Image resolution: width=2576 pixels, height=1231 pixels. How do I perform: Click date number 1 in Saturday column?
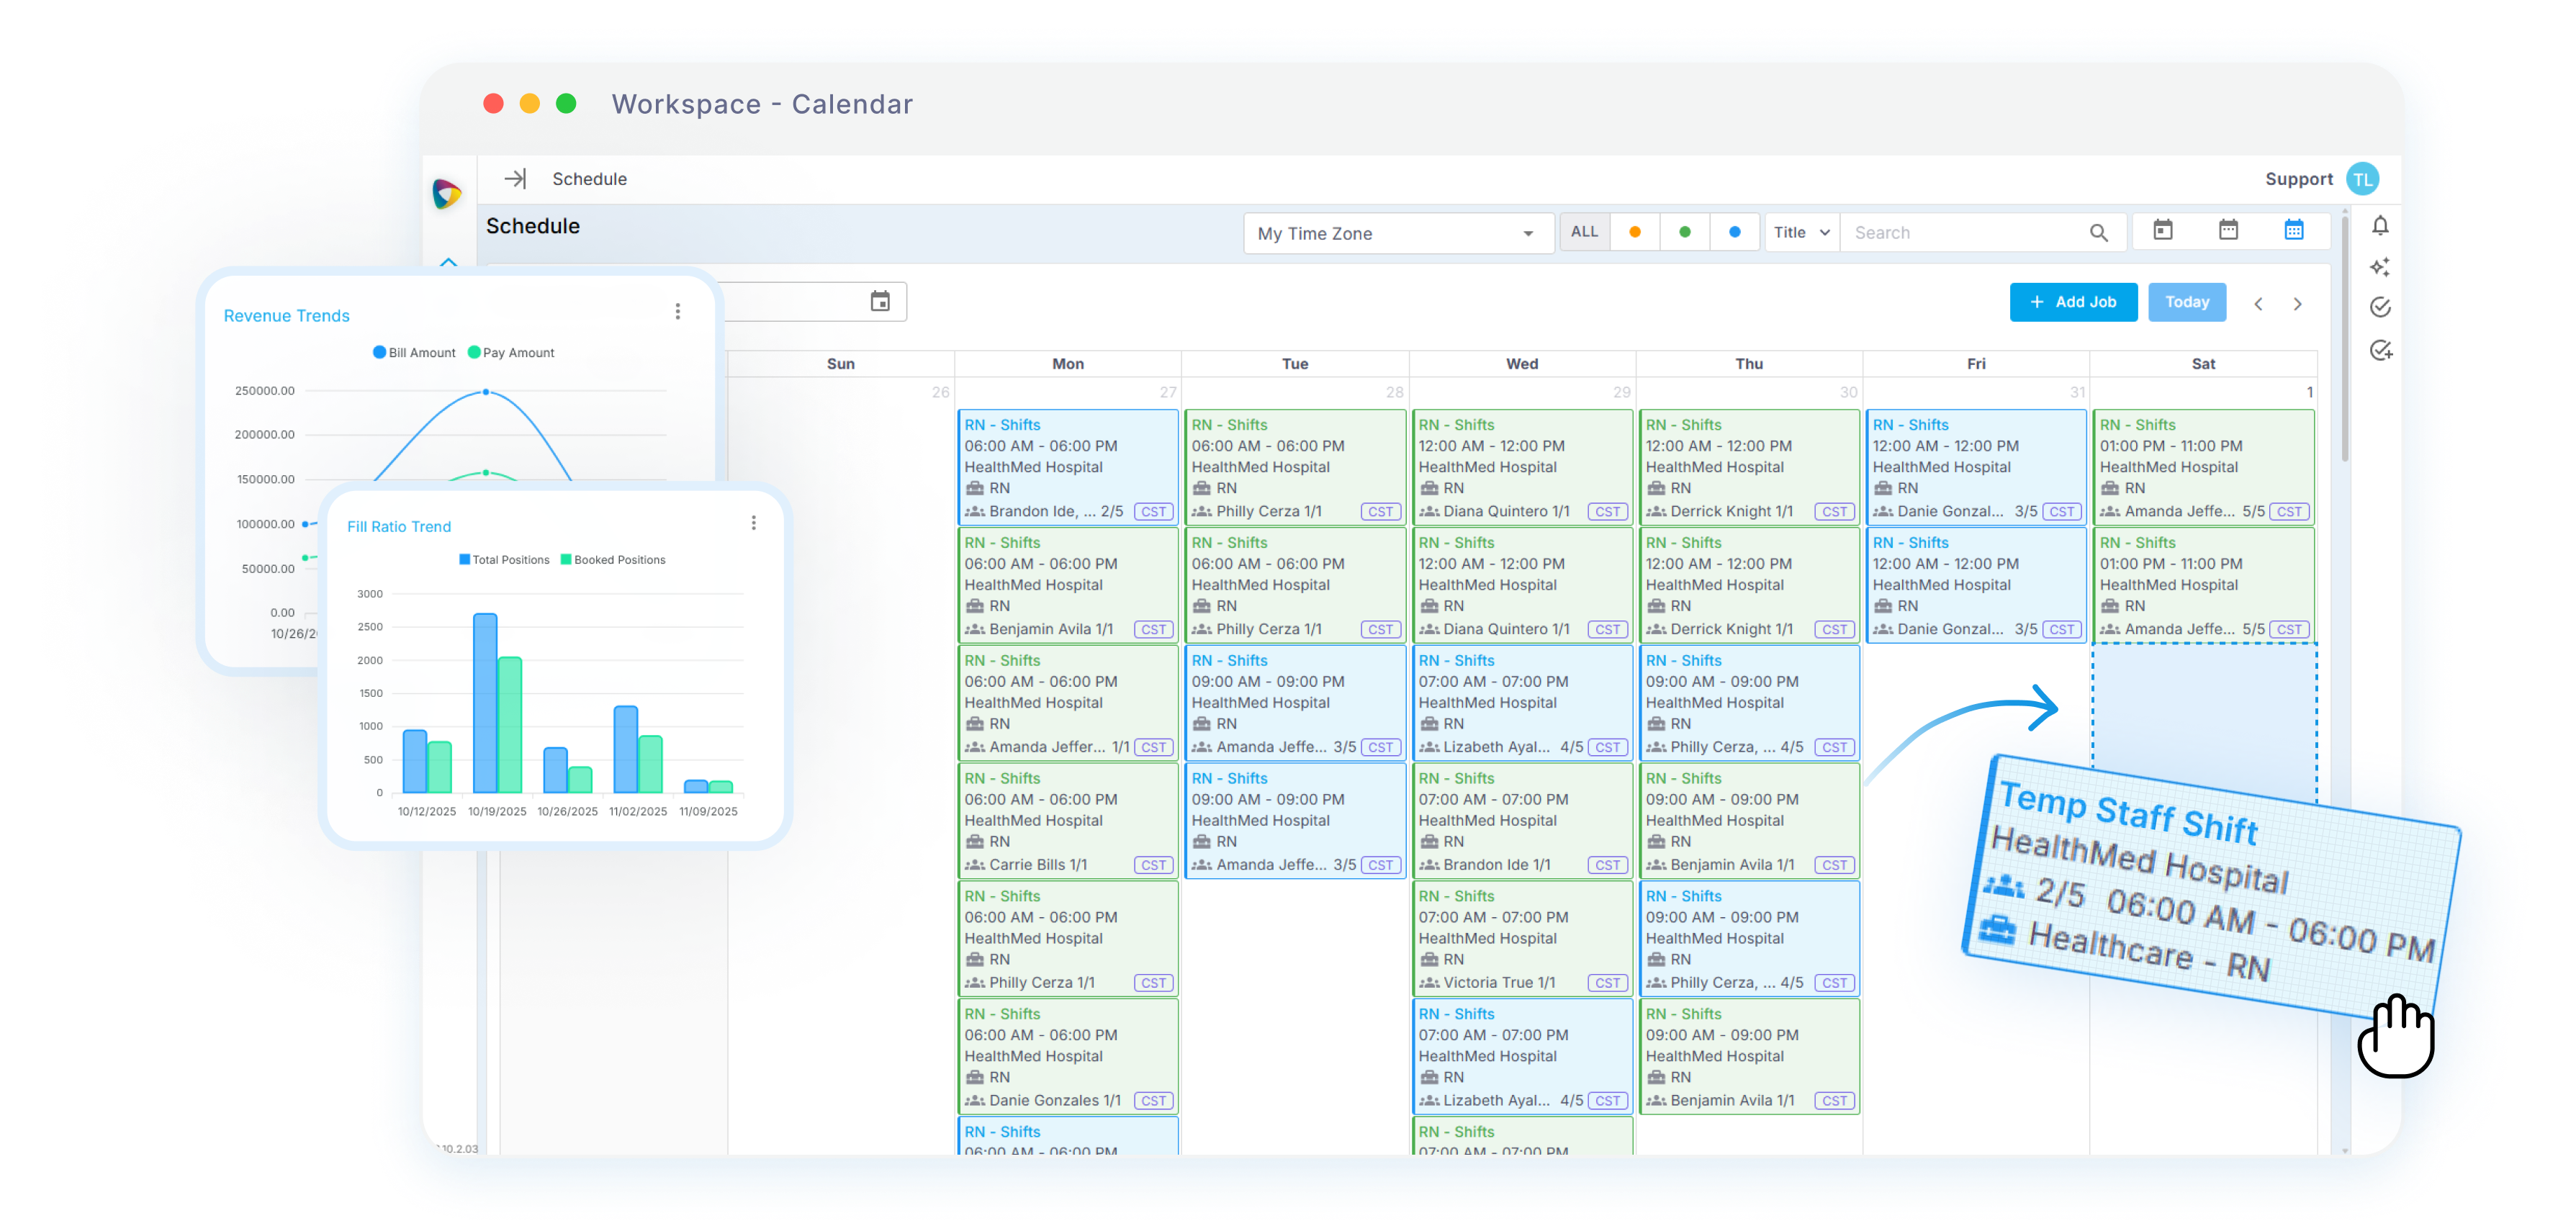(x=2309, y=392)
